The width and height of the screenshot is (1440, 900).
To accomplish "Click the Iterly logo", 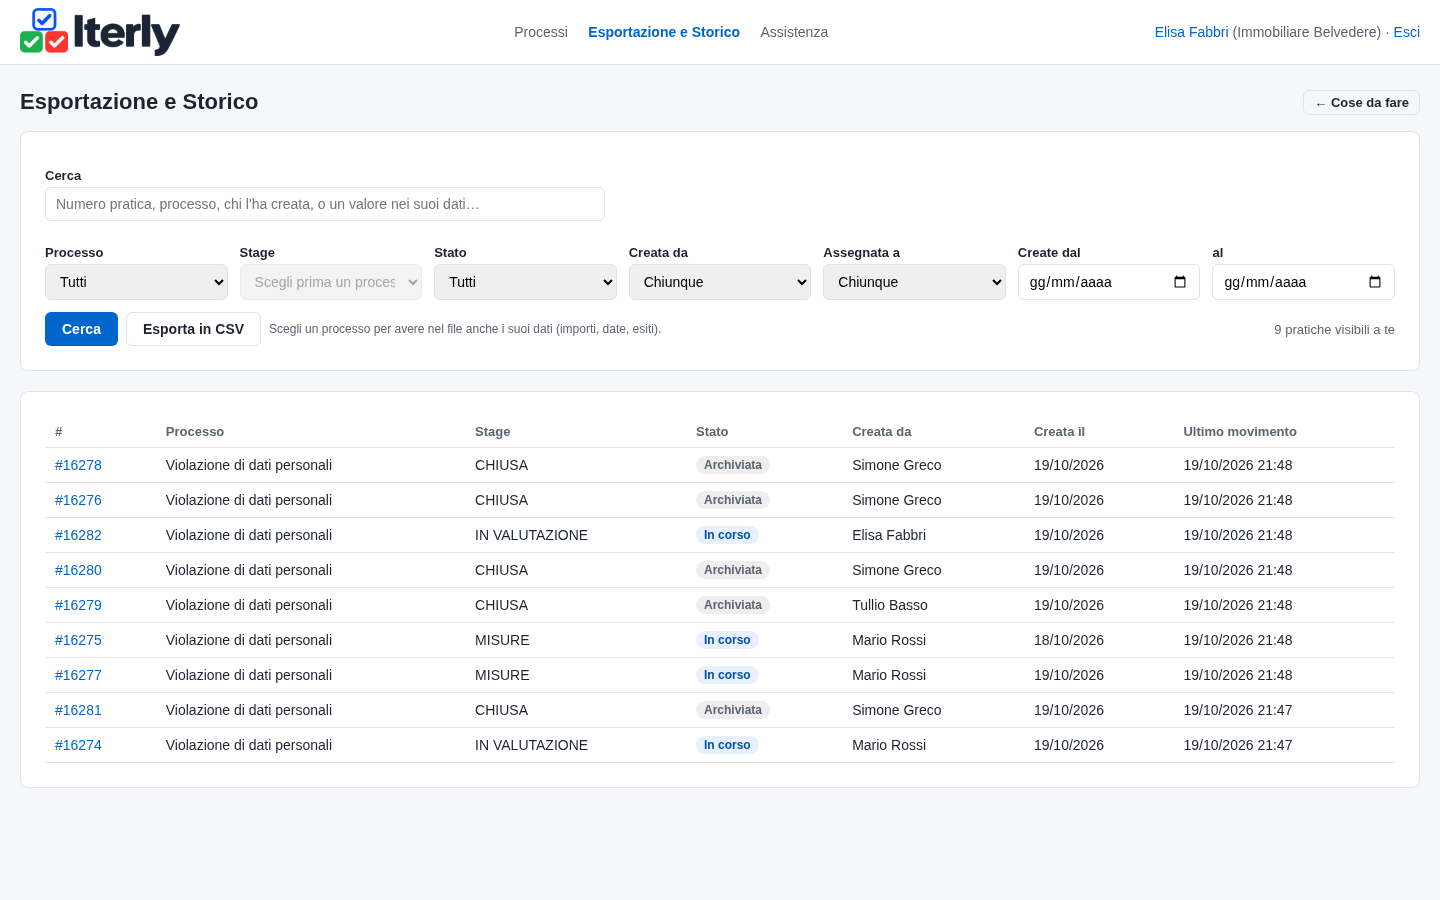I will click(100, 32).
